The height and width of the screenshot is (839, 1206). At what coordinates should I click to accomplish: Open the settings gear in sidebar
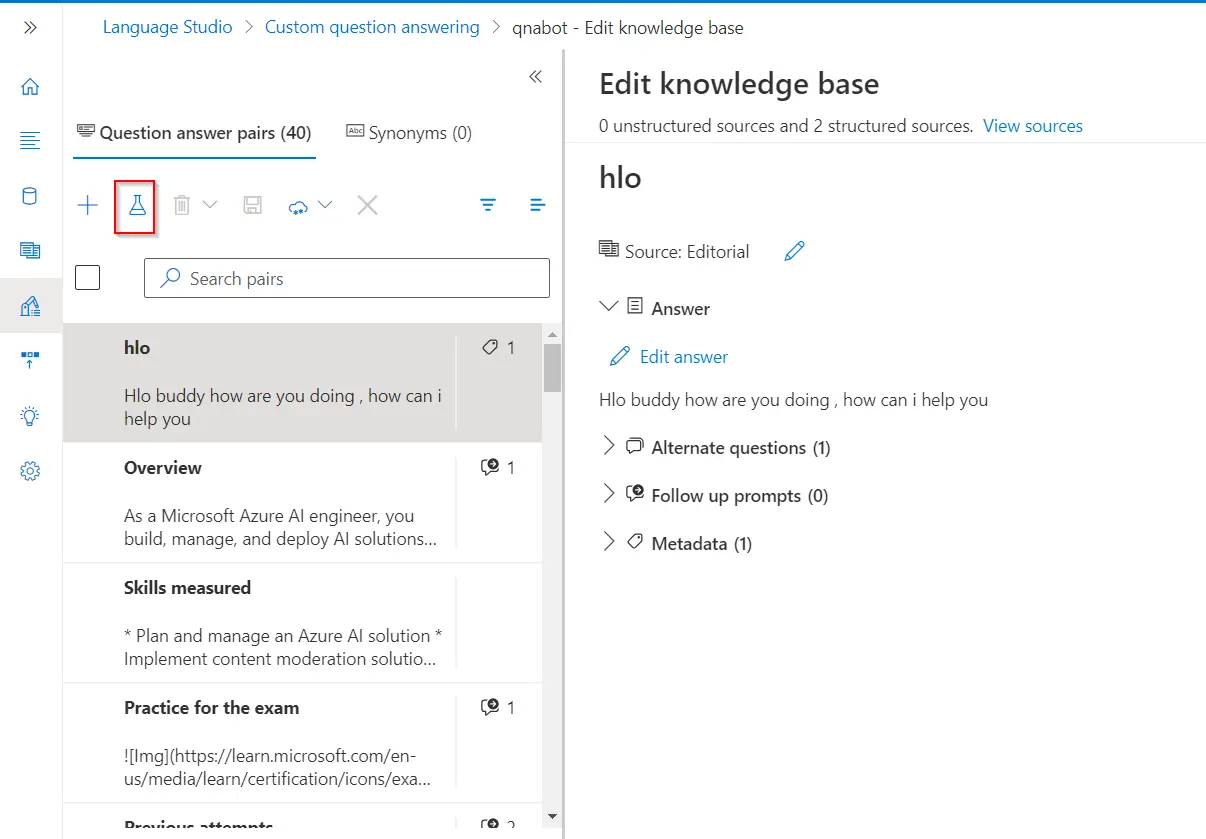(30, 470)
